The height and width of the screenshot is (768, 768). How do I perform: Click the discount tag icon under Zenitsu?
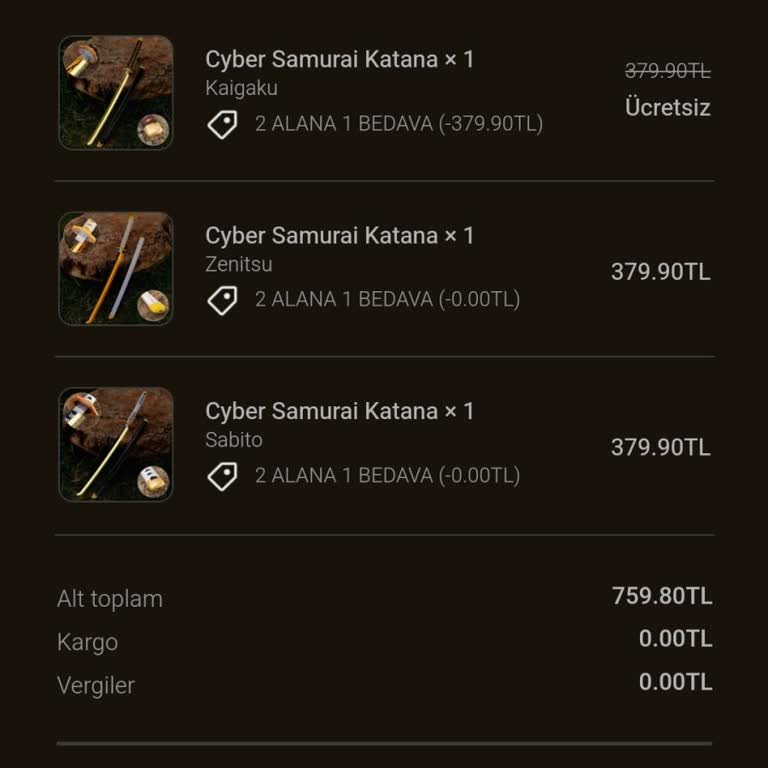tap(222, 300)
